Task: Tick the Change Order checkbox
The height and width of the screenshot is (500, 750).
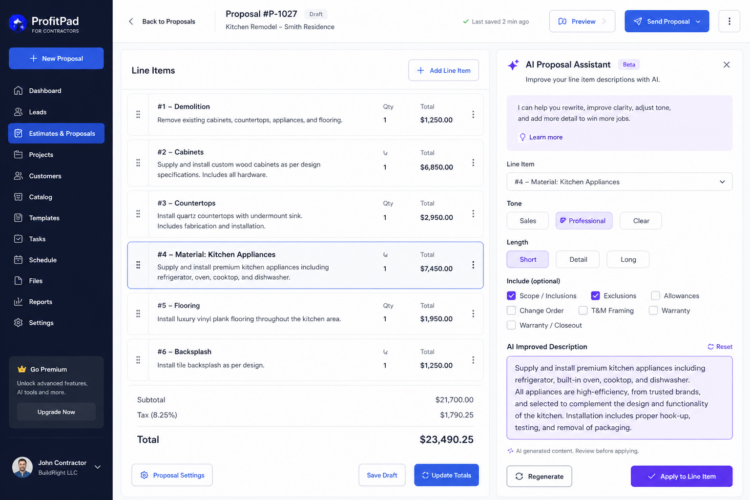Action: click(x=511, y=311)
